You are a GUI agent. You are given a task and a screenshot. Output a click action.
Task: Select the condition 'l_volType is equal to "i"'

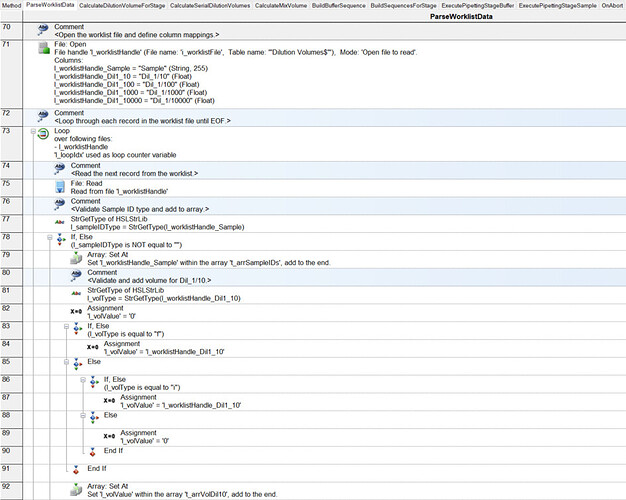click(x=142, y=387)
